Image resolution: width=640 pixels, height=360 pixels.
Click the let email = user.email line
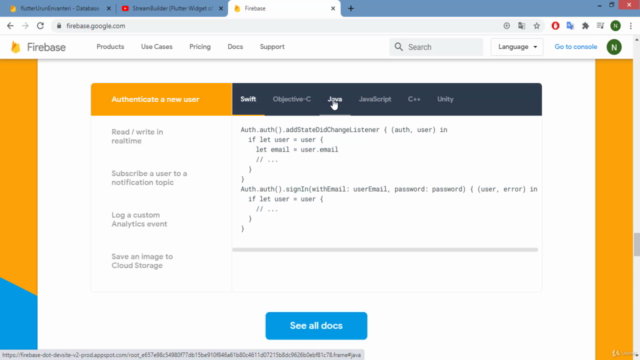(297, 149)
